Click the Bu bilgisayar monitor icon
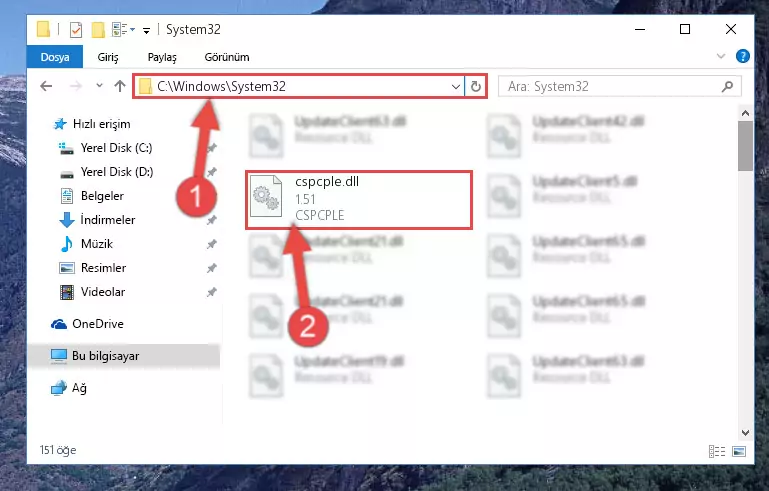Screen dimensions: 769x491 pos(59,356)
